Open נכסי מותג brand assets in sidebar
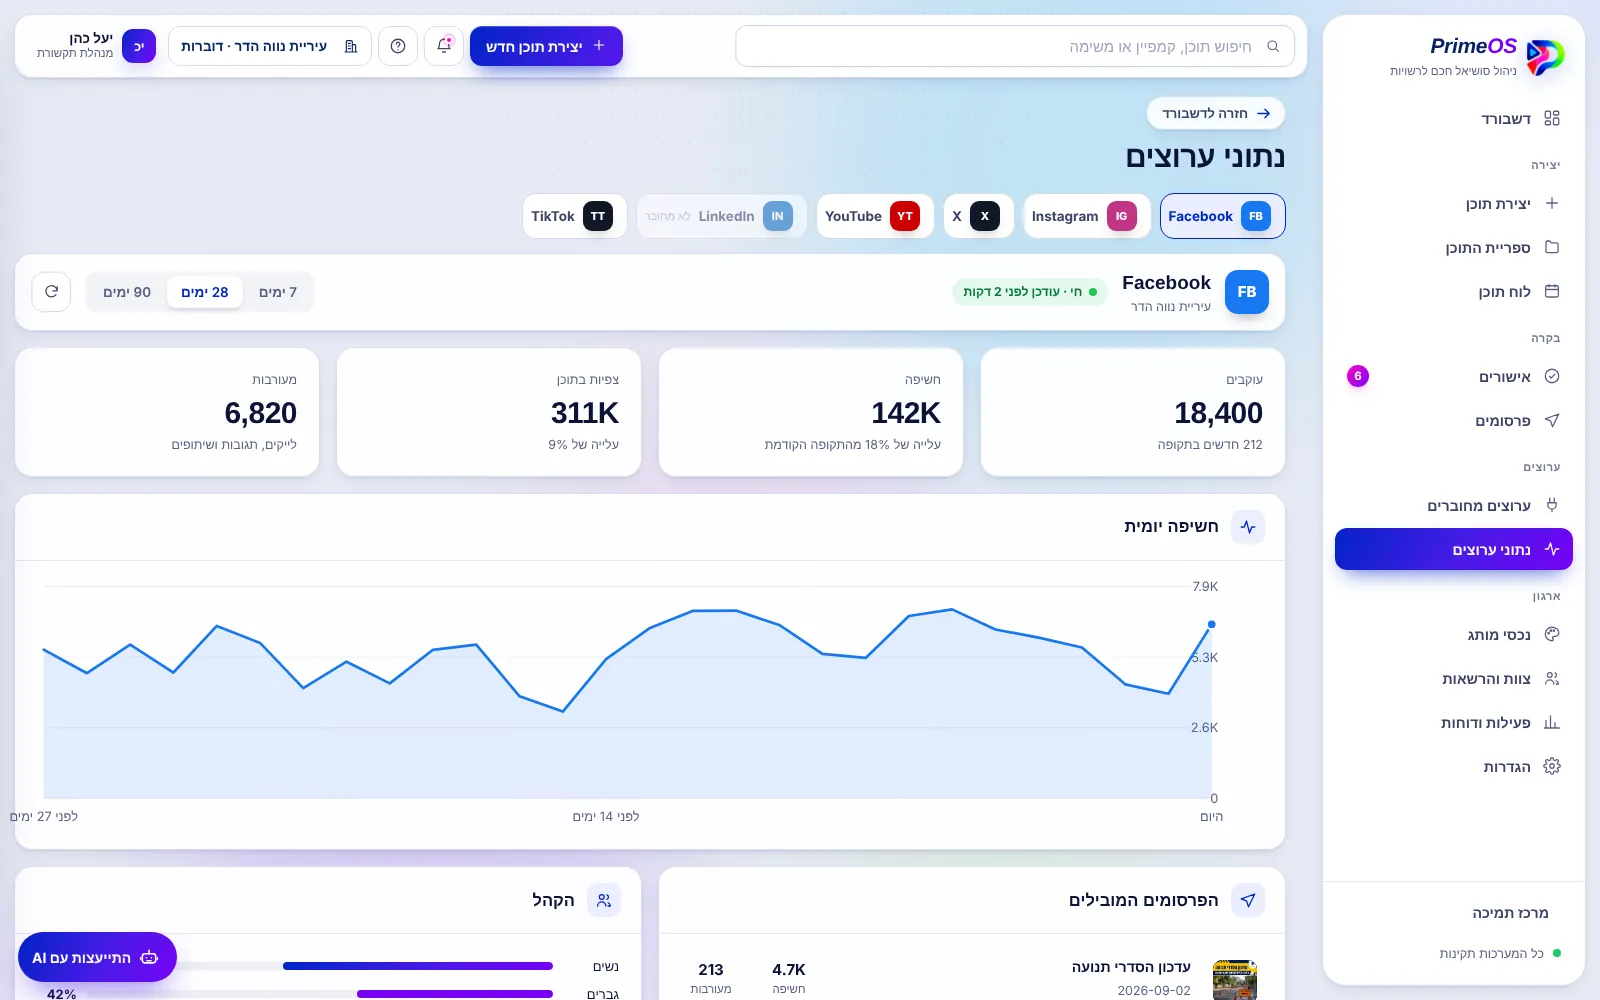 pyautogui.click(x=1454, y=634)
